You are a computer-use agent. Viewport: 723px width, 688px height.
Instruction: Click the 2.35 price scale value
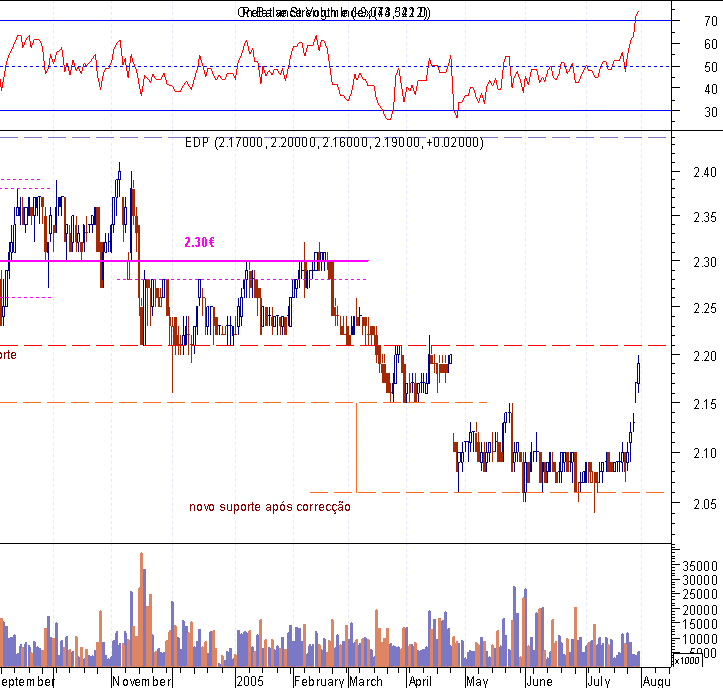[x=705, y=217]
